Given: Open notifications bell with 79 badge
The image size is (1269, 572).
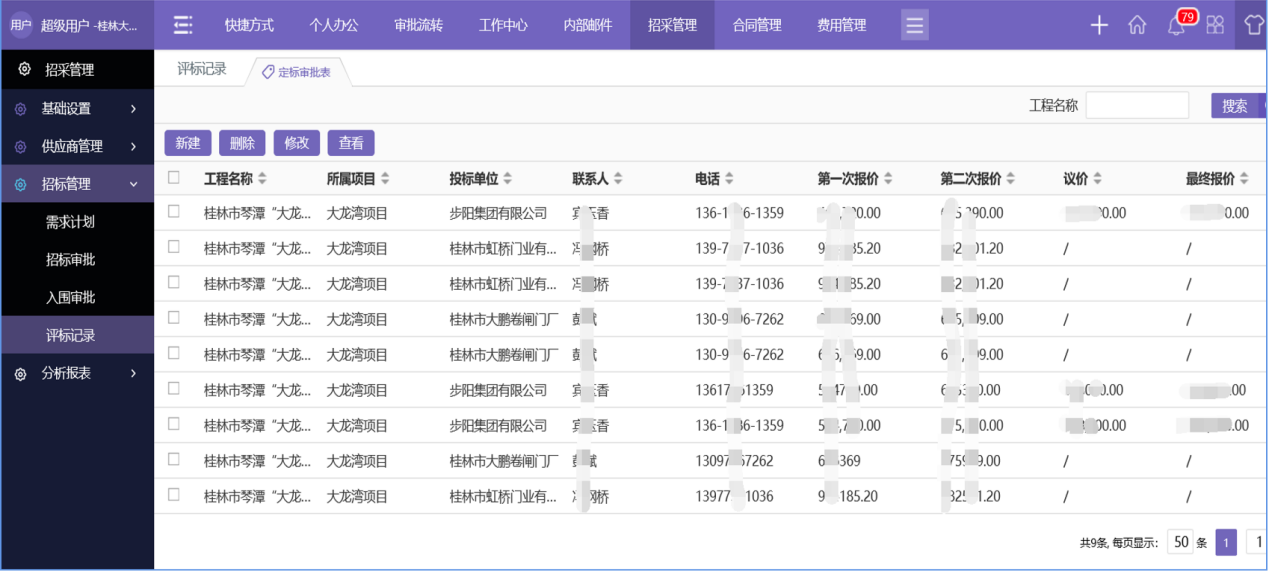Looking at the screenshot, I should click(x=1177, y=26).
